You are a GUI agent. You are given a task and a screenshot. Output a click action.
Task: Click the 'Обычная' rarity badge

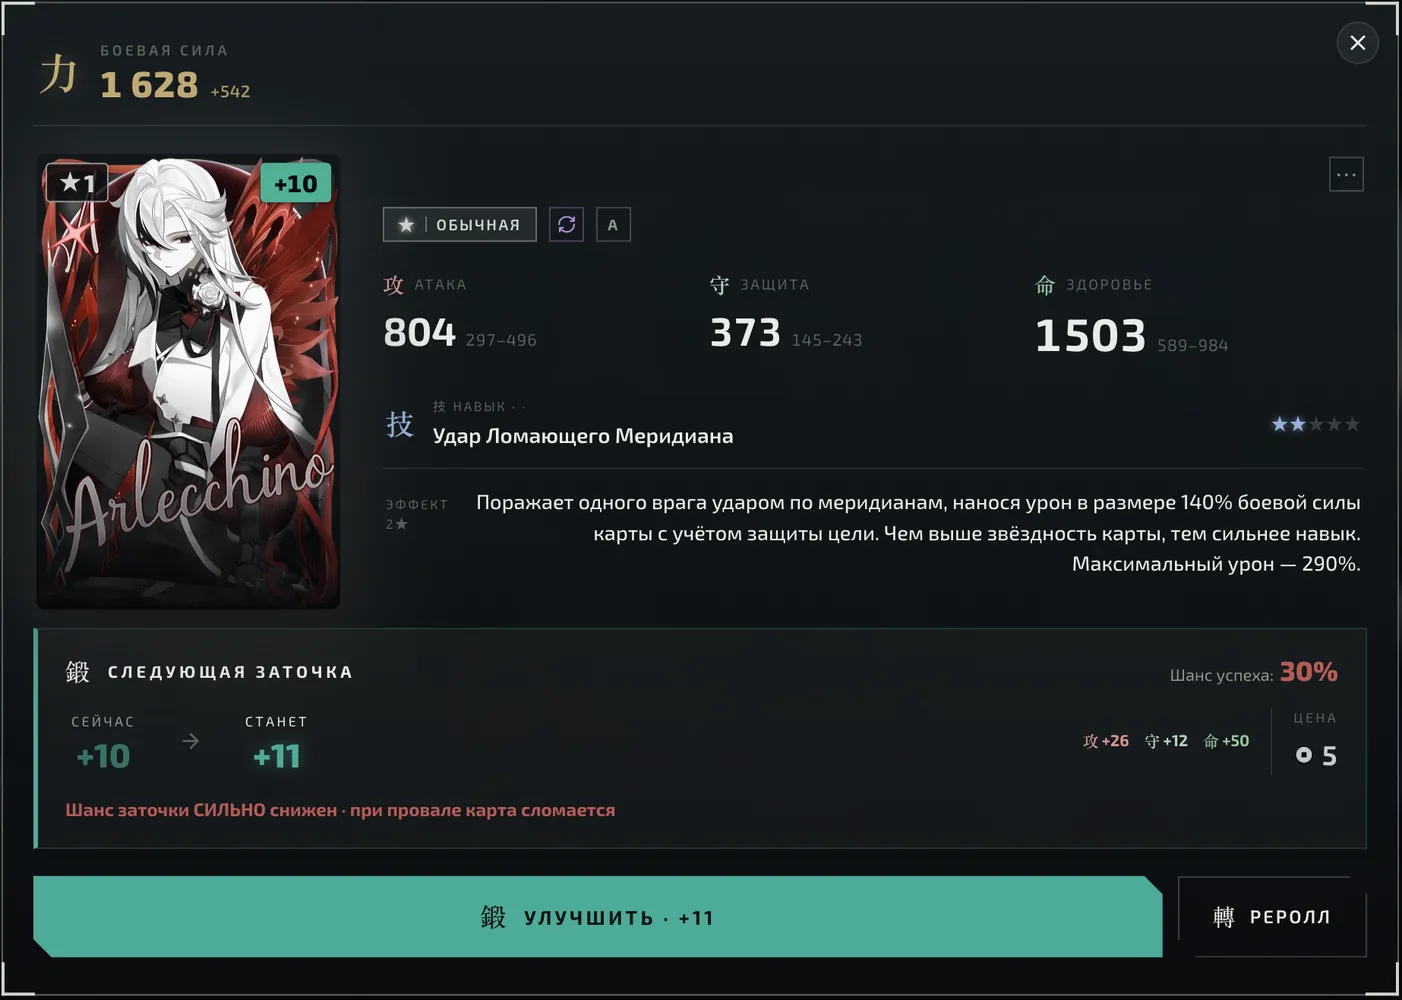[459, 224]
